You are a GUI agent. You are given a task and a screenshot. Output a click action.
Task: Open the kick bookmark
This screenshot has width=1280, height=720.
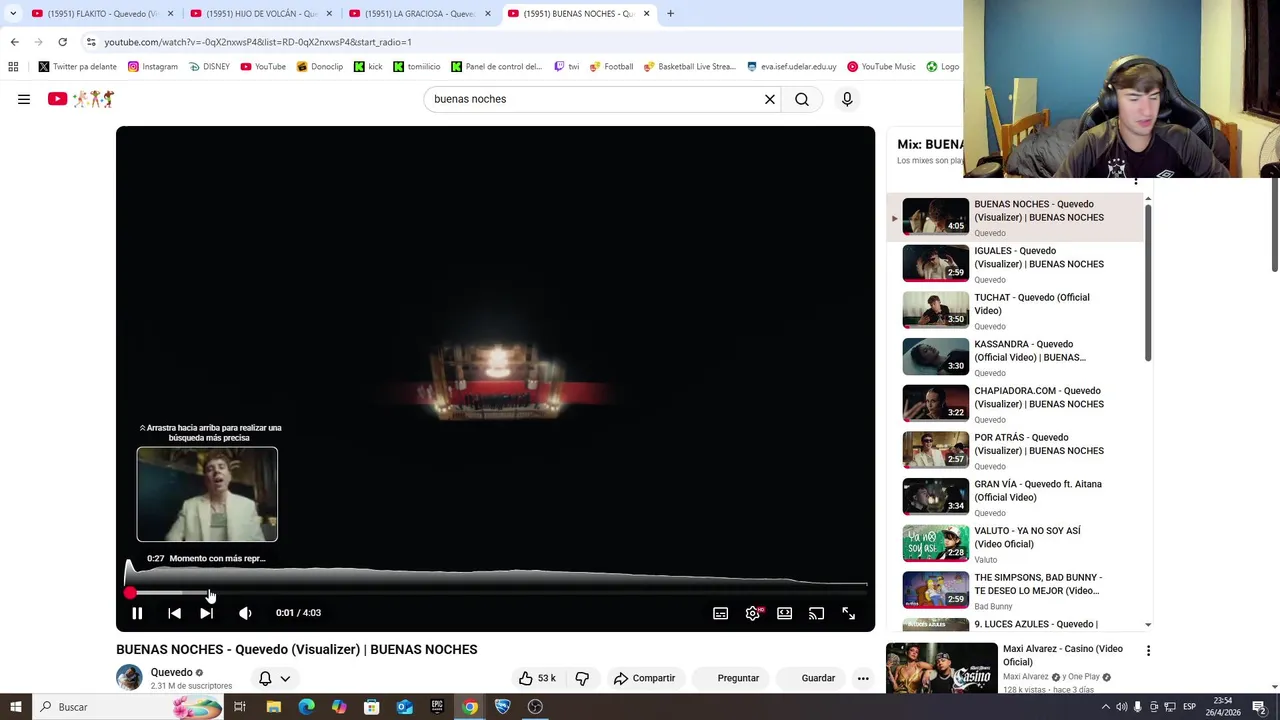(368, 67)
